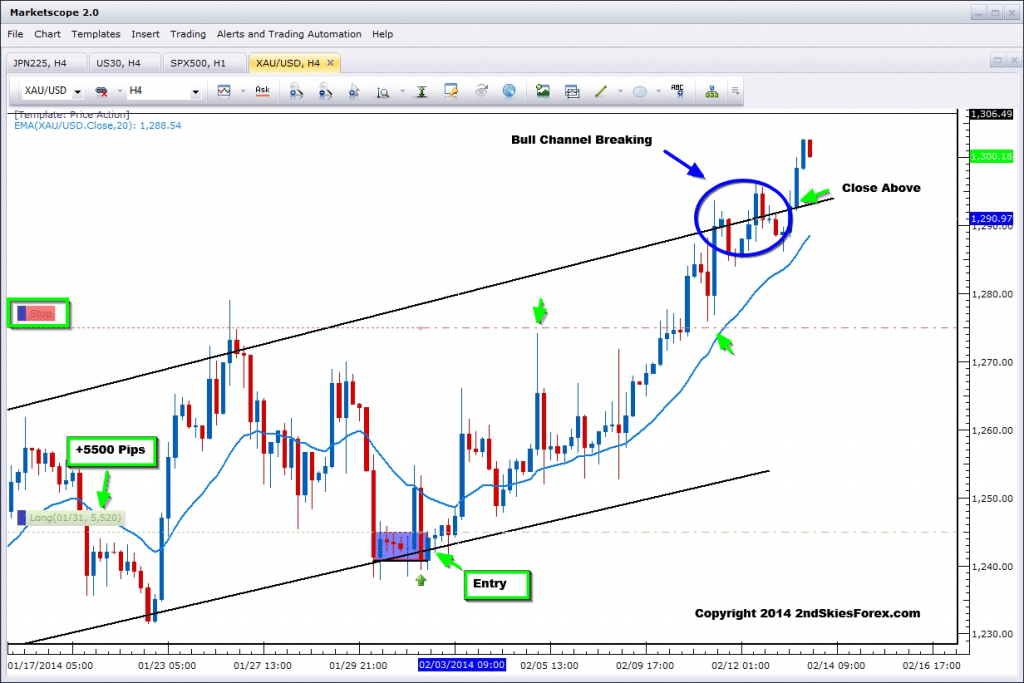Screen dimensions: 1024x683
Task: Click the greyed refresh eye icon
Action: pyautogui.click(x=481, y=91)
